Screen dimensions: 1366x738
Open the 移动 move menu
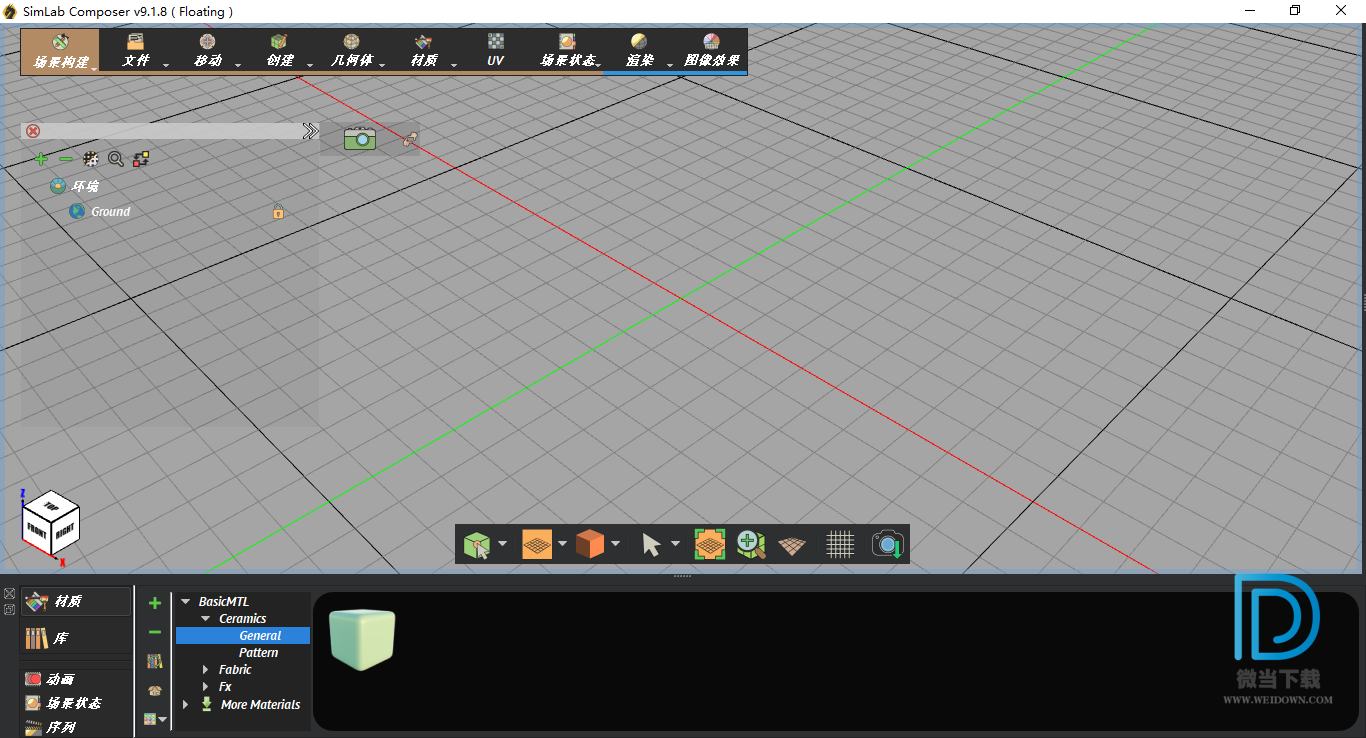point(208,51)
